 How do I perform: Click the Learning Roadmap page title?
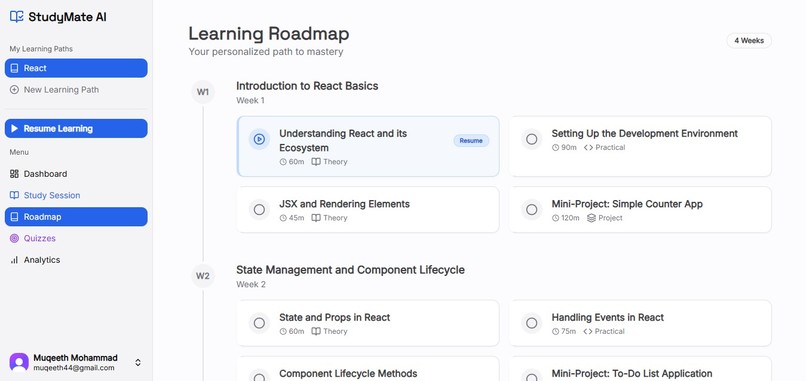pos(269,34)
